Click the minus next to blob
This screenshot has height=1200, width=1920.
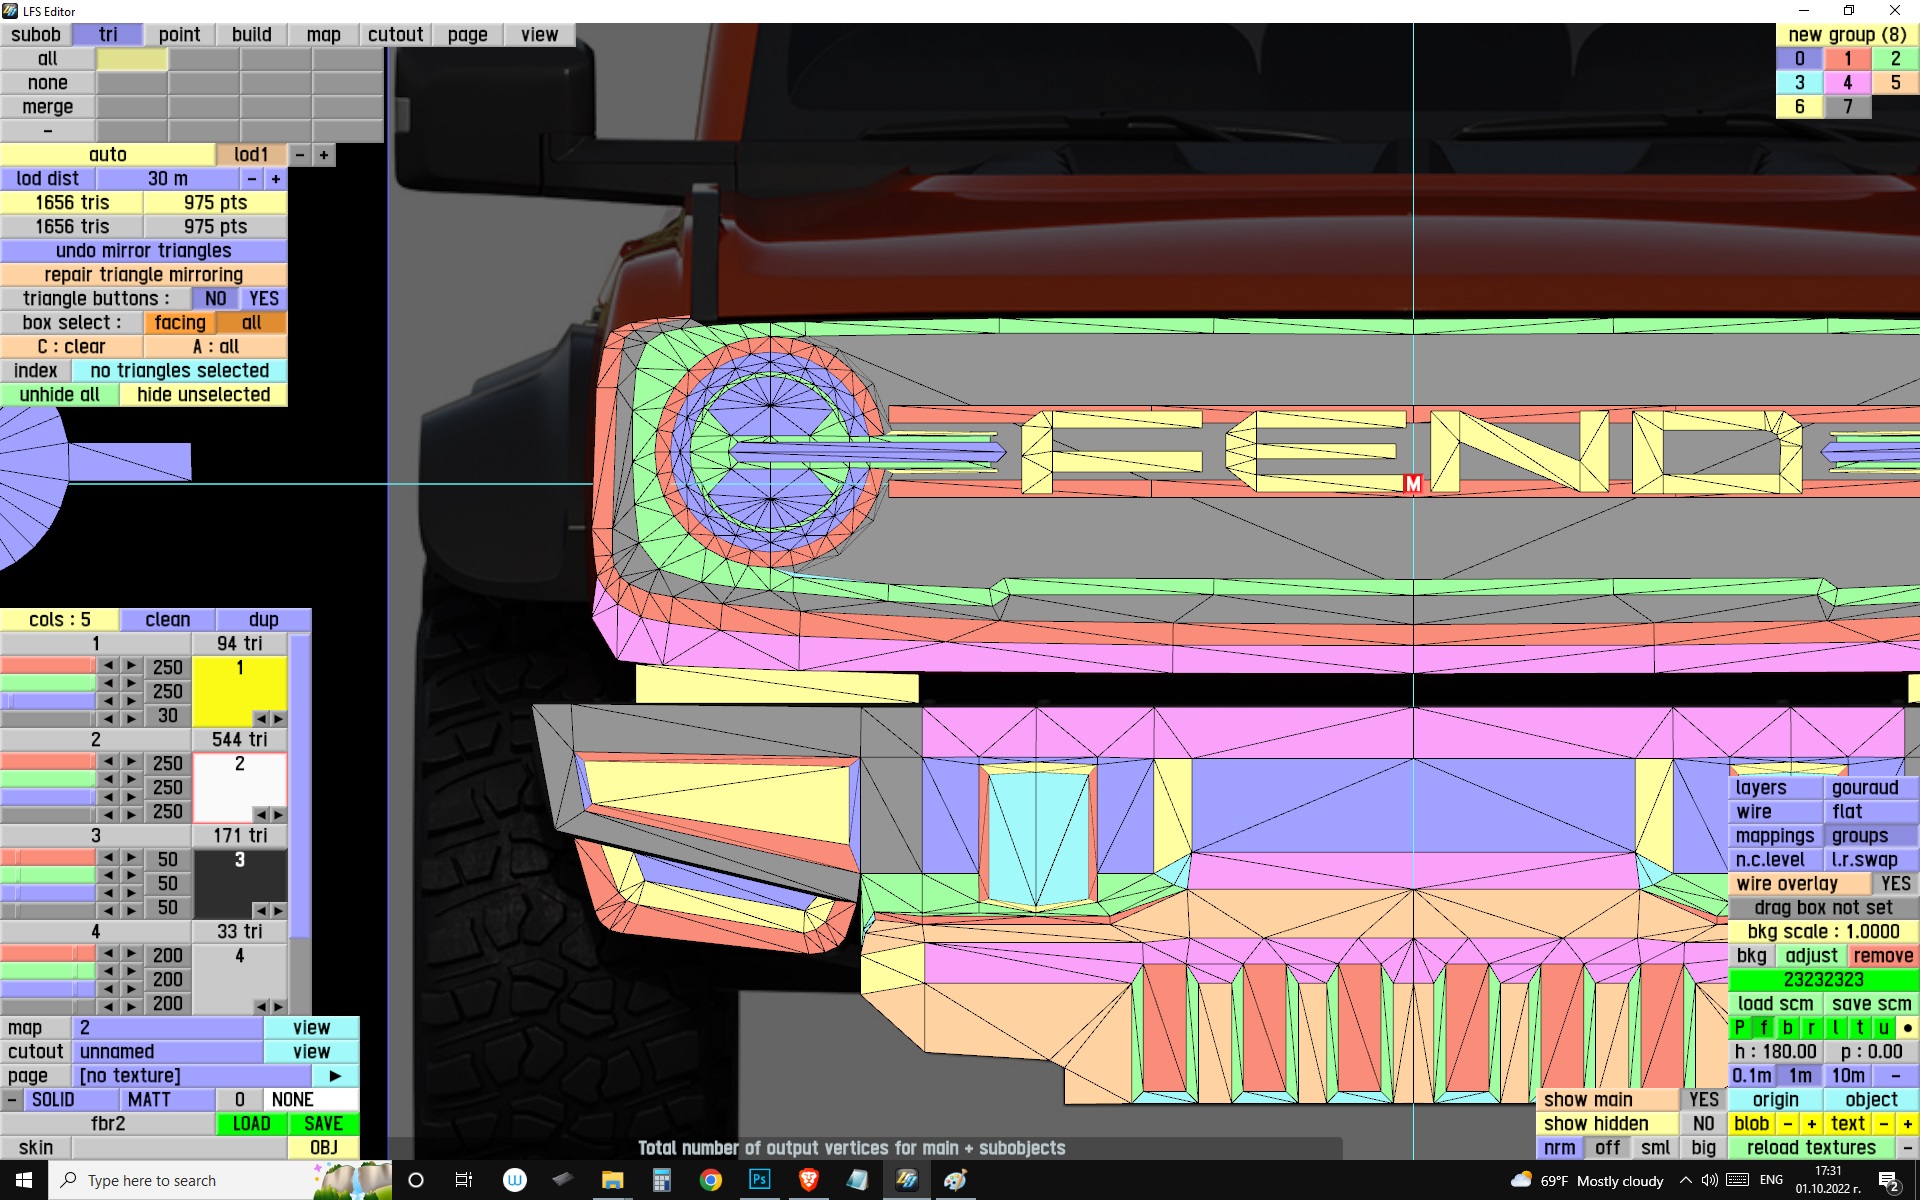1787,1123
